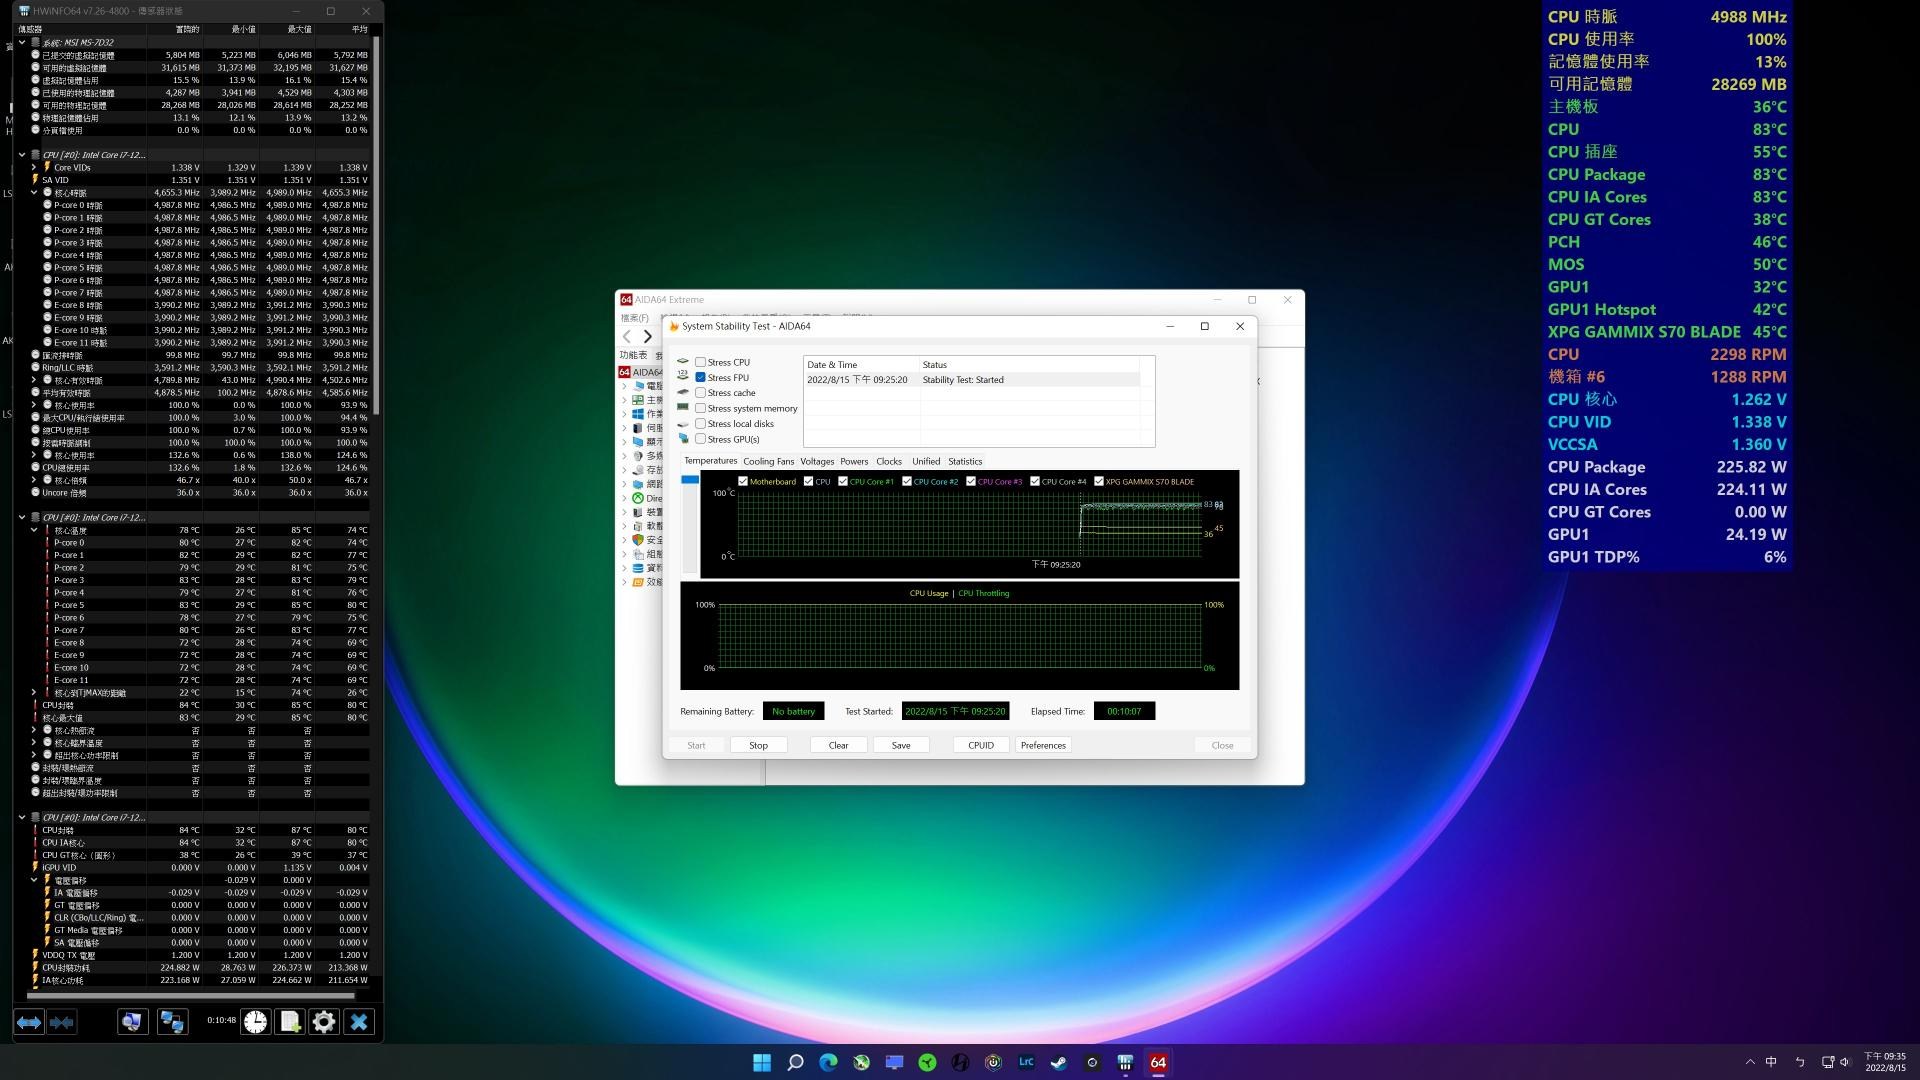Enable Stress GPU(s) checkbox
The height and width of the screenshot is (1080, 1920).
(x=700, y=439)
